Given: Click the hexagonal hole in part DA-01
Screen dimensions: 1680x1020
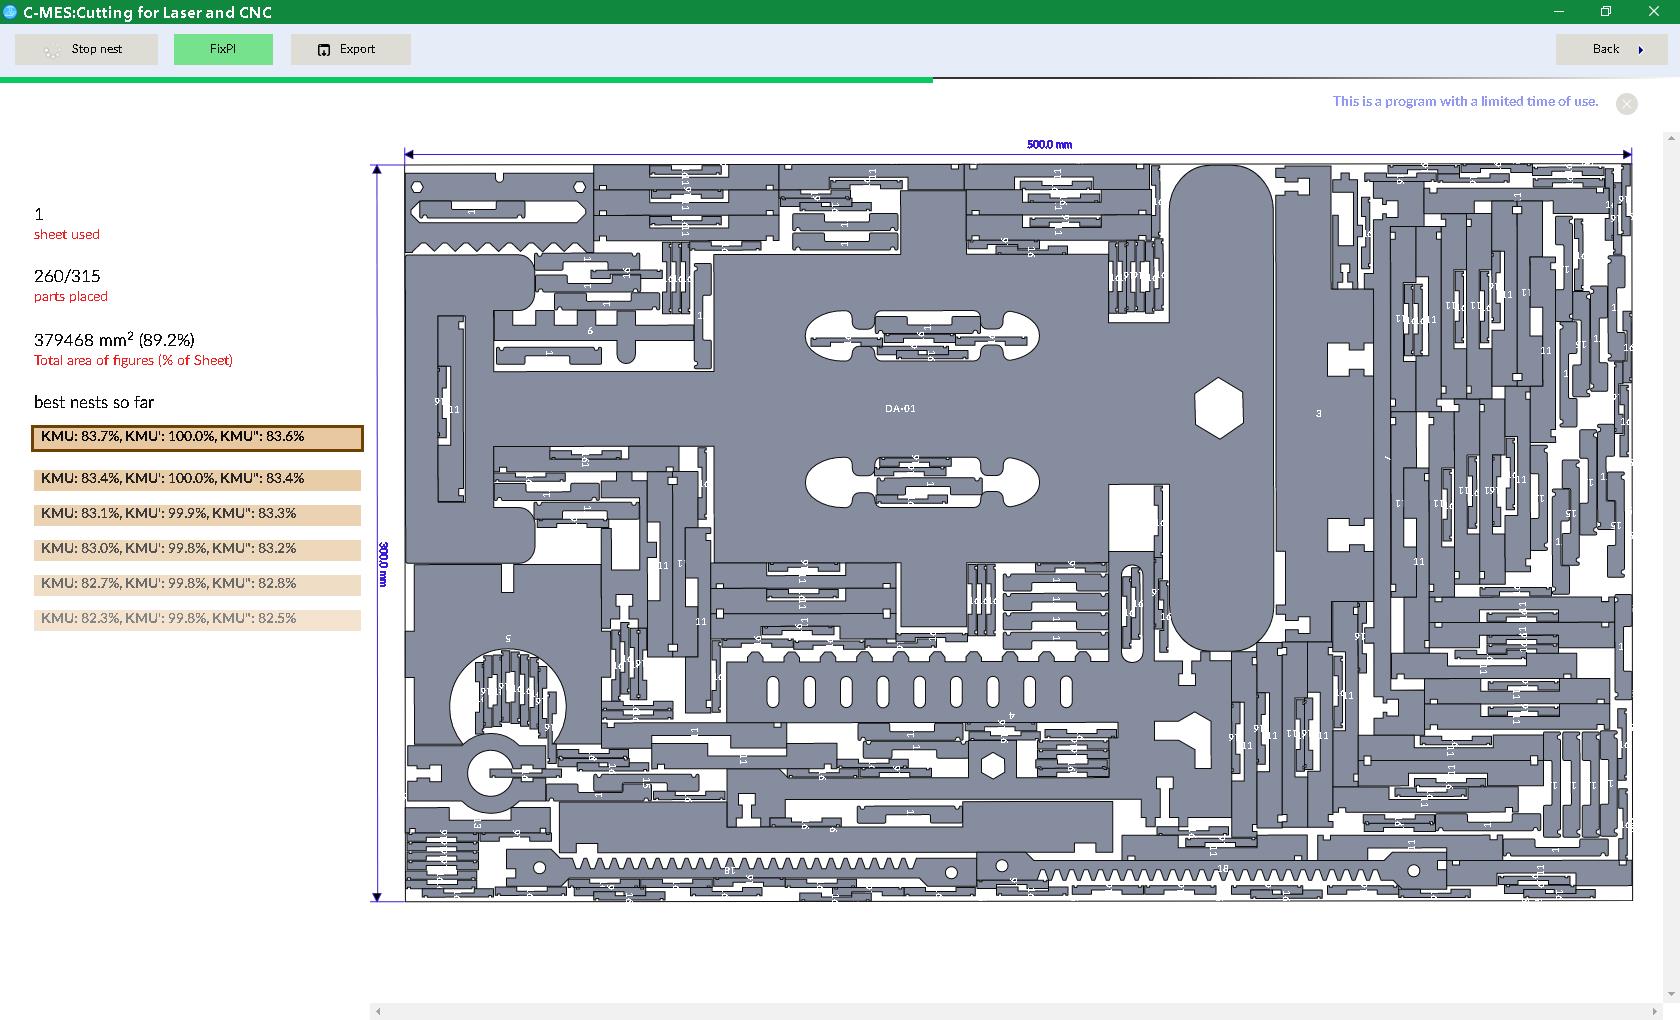Looking at the screenshot, I should pyautogui.click(x=1218, y=408).
